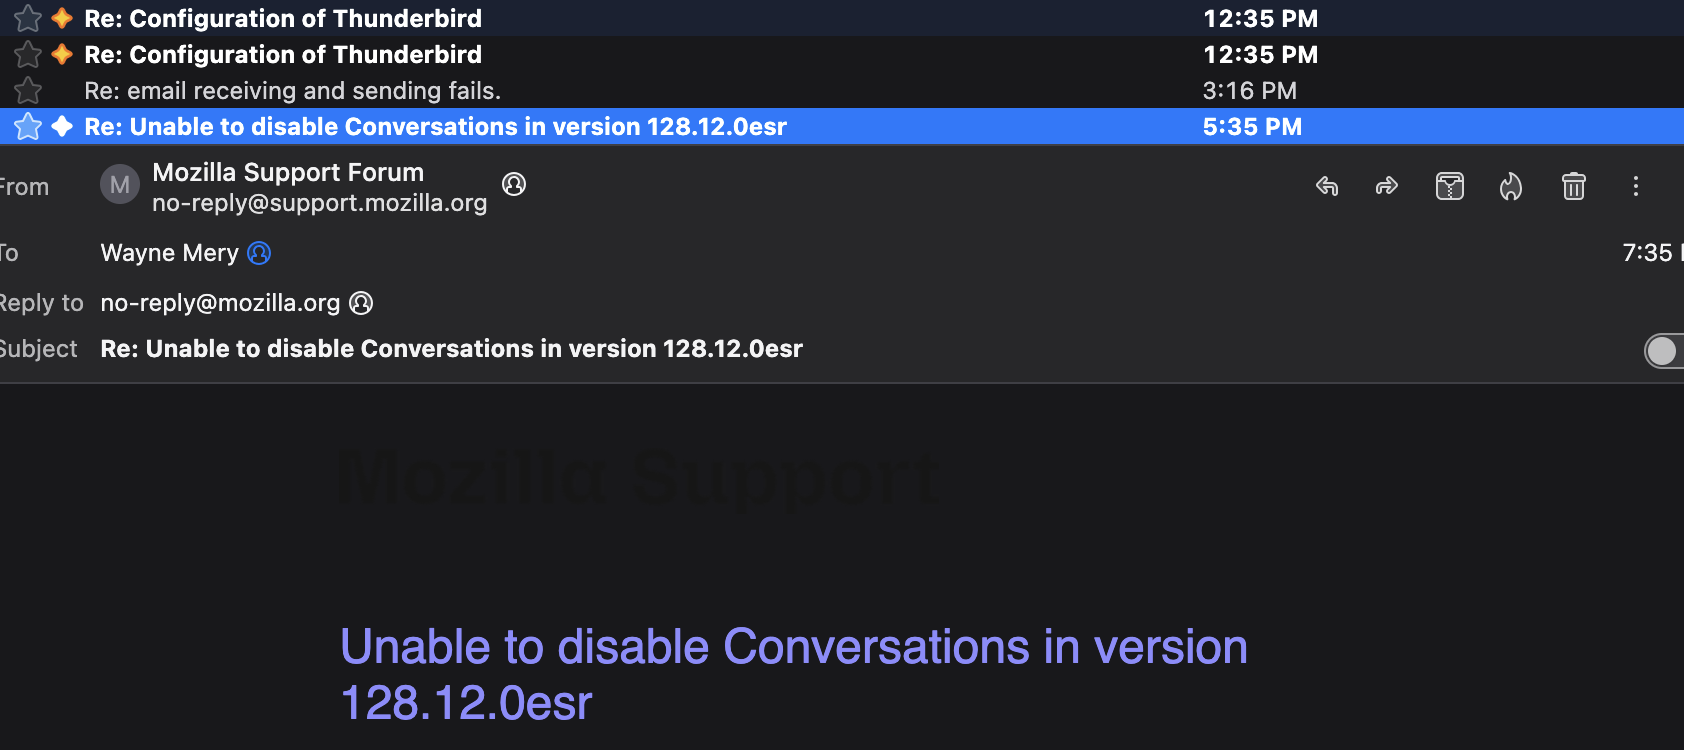The width and height of the screenshot is (1684, 750).
Task: Click the Reply-to address no-reply@mozilla.org
Action: pyautogui.click(x=220, y=303)
